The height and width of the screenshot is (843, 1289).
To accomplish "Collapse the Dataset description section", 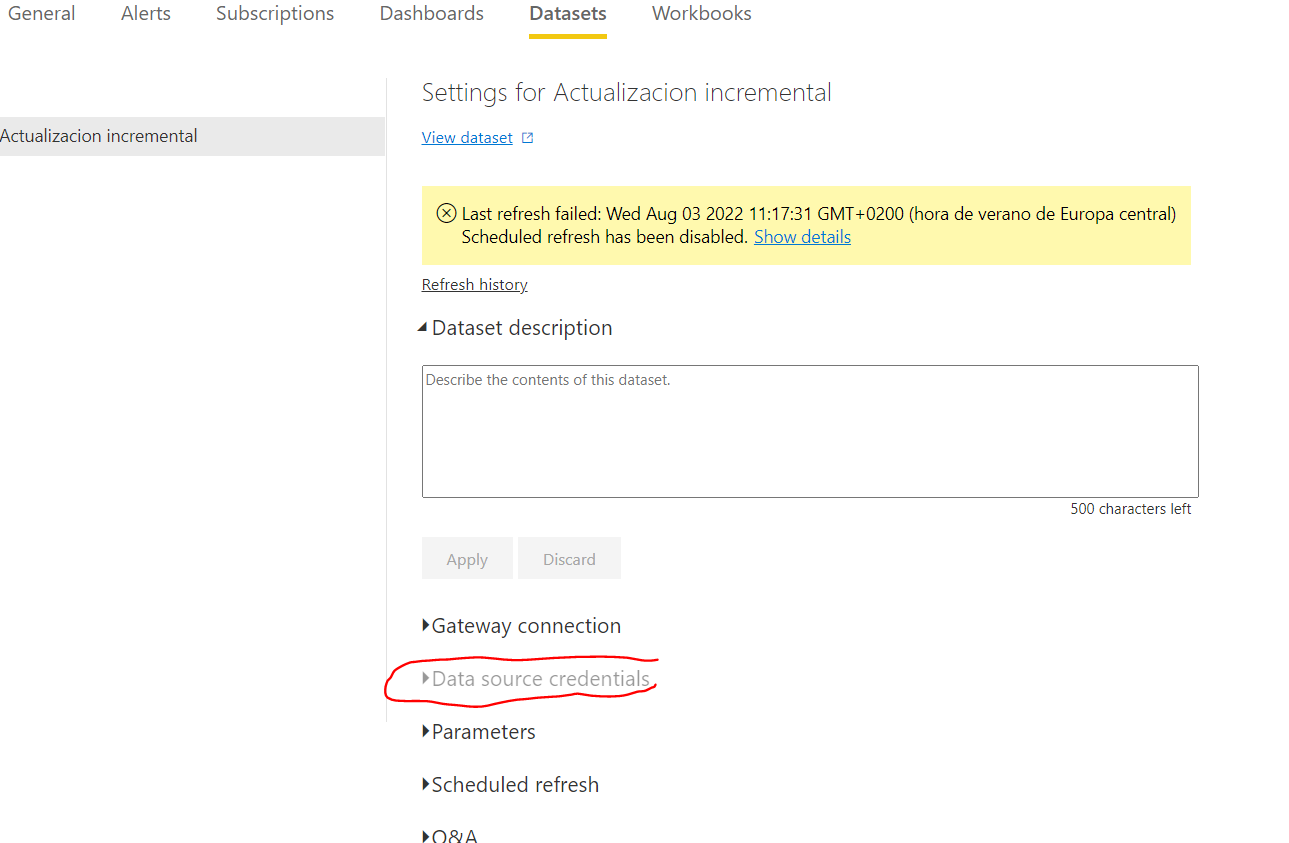I will click(x=515, y=328).
